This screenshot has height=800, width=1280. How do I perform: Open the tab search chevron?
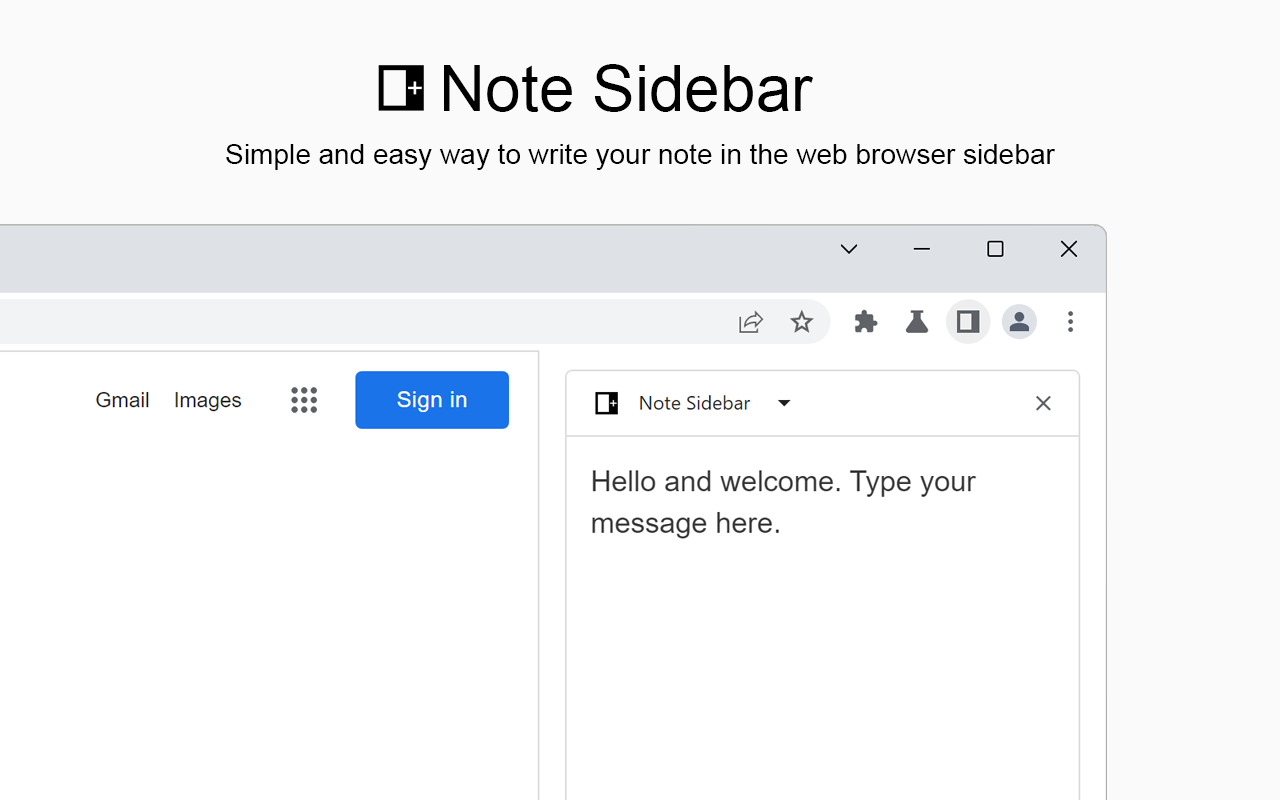click(848, 249)
